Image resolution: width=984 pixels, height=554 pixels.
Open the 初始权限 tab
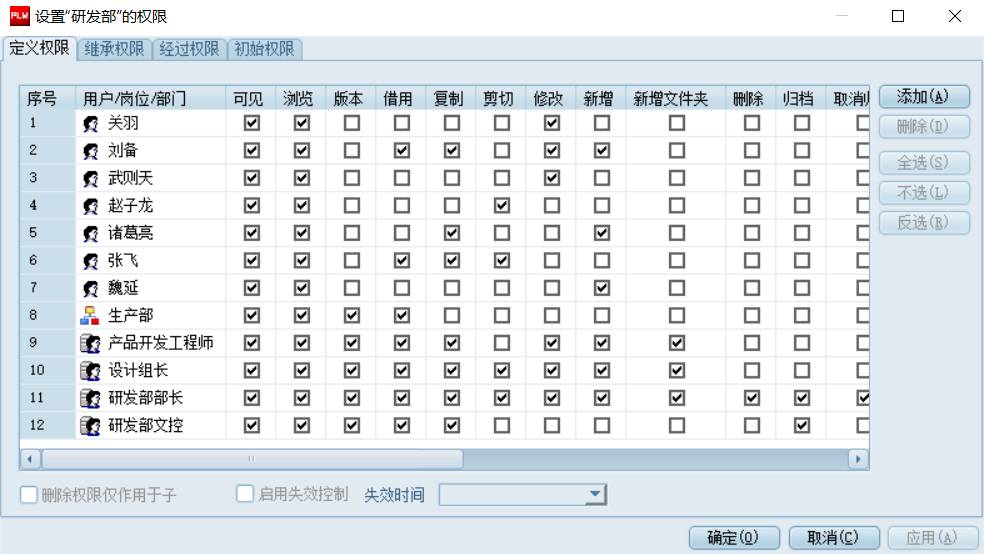click(x=265, y=49)
